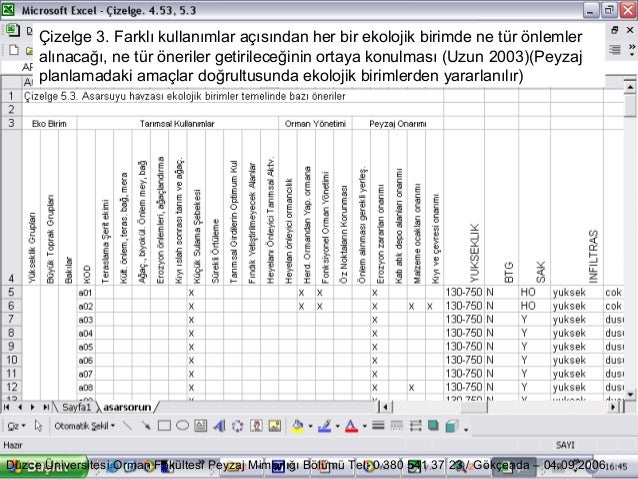
Task: Select the Çizelge 5.3 title cell
Action: tap(184, 96)
